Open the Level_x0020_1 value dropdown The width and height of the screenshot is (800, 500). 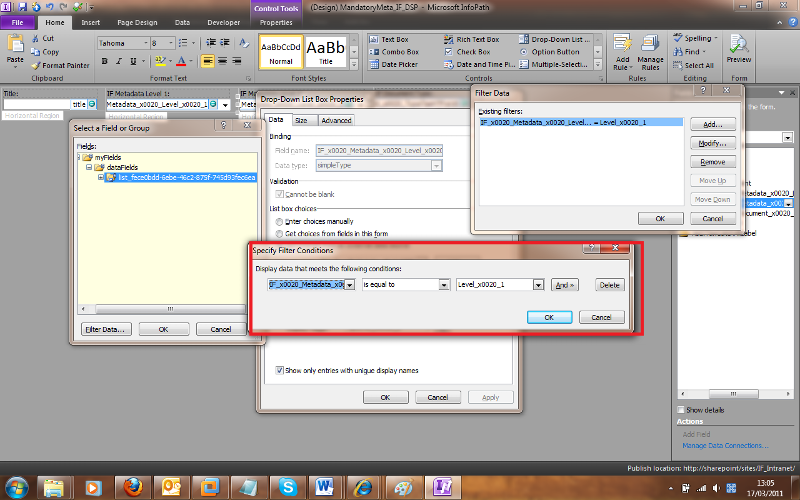(538, 285)
